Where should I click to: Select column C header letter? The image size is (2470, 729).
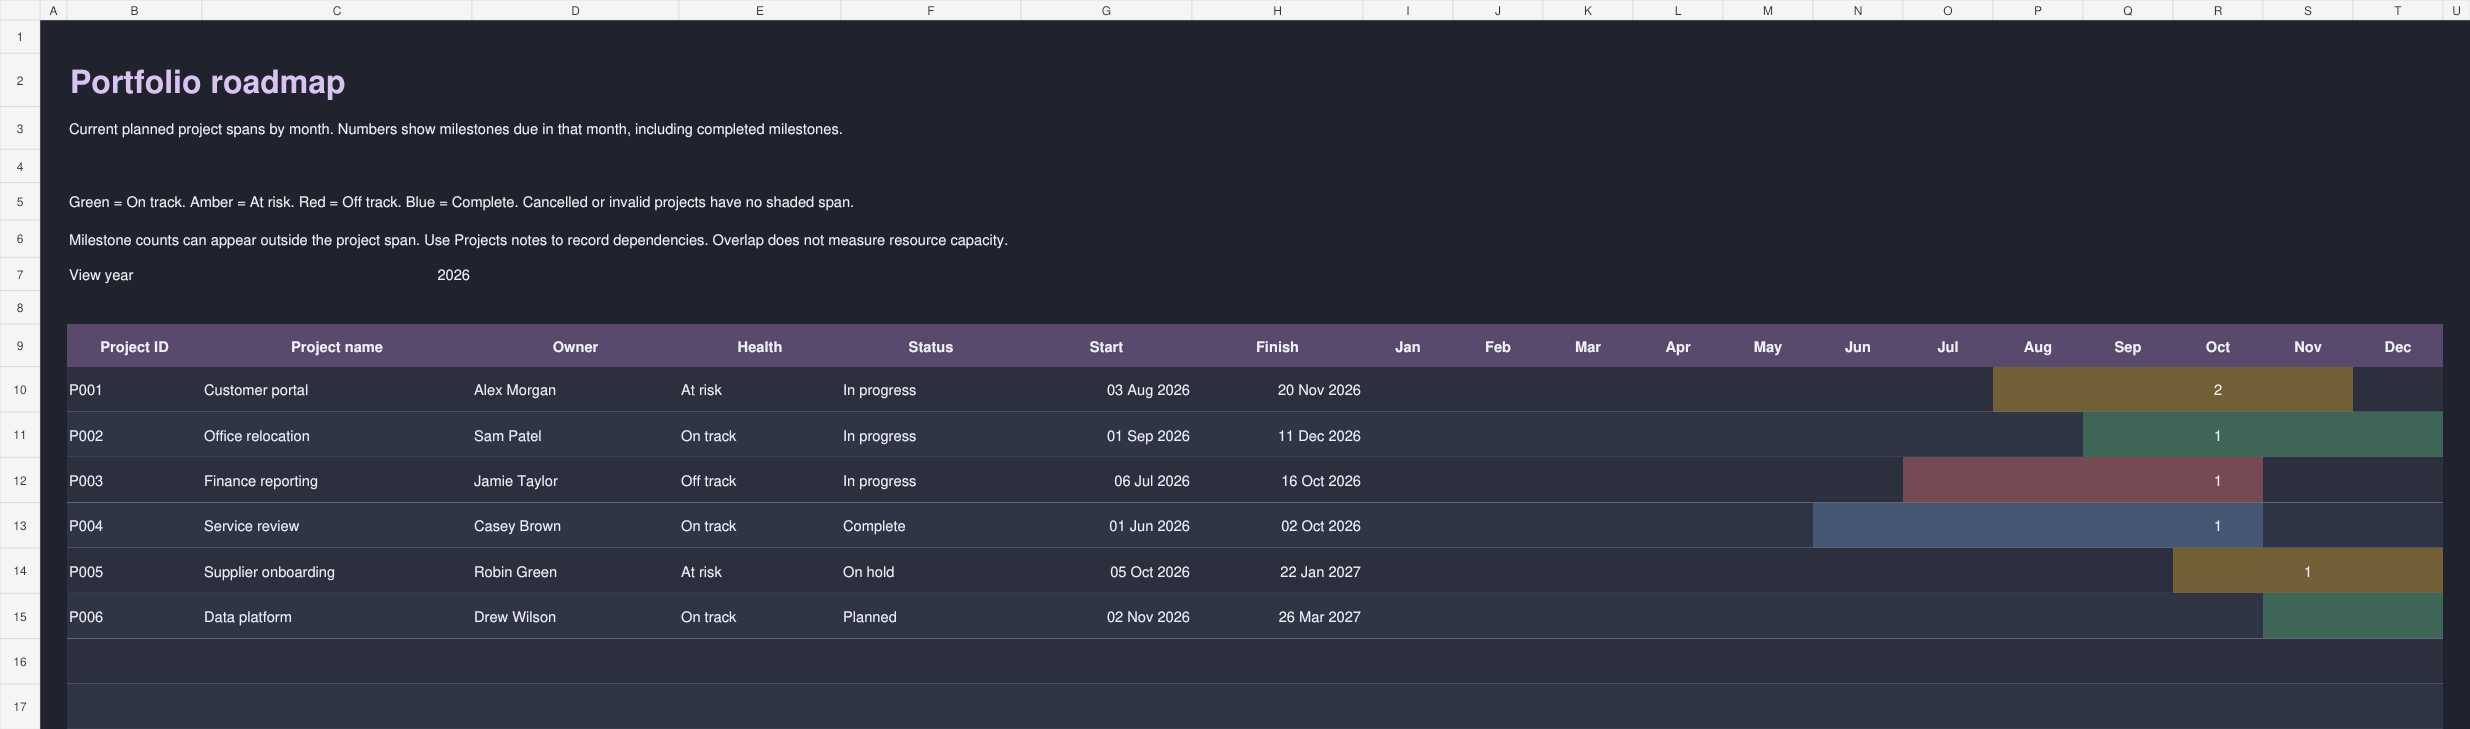[x=337, y=10]
